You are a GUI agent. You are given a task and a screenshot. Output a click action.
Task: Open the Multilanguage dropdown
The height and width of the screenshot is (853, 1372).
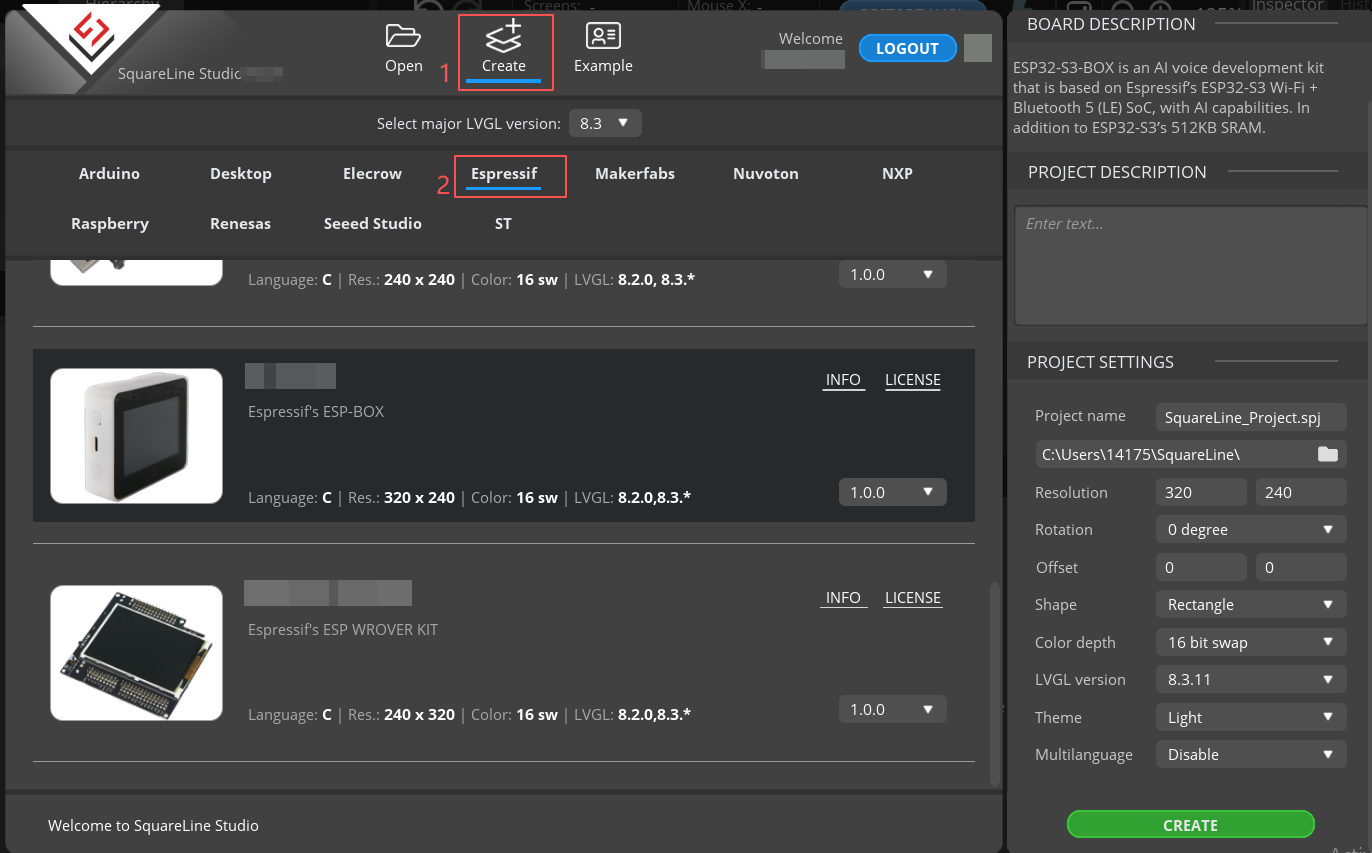tap(1251, 754)
